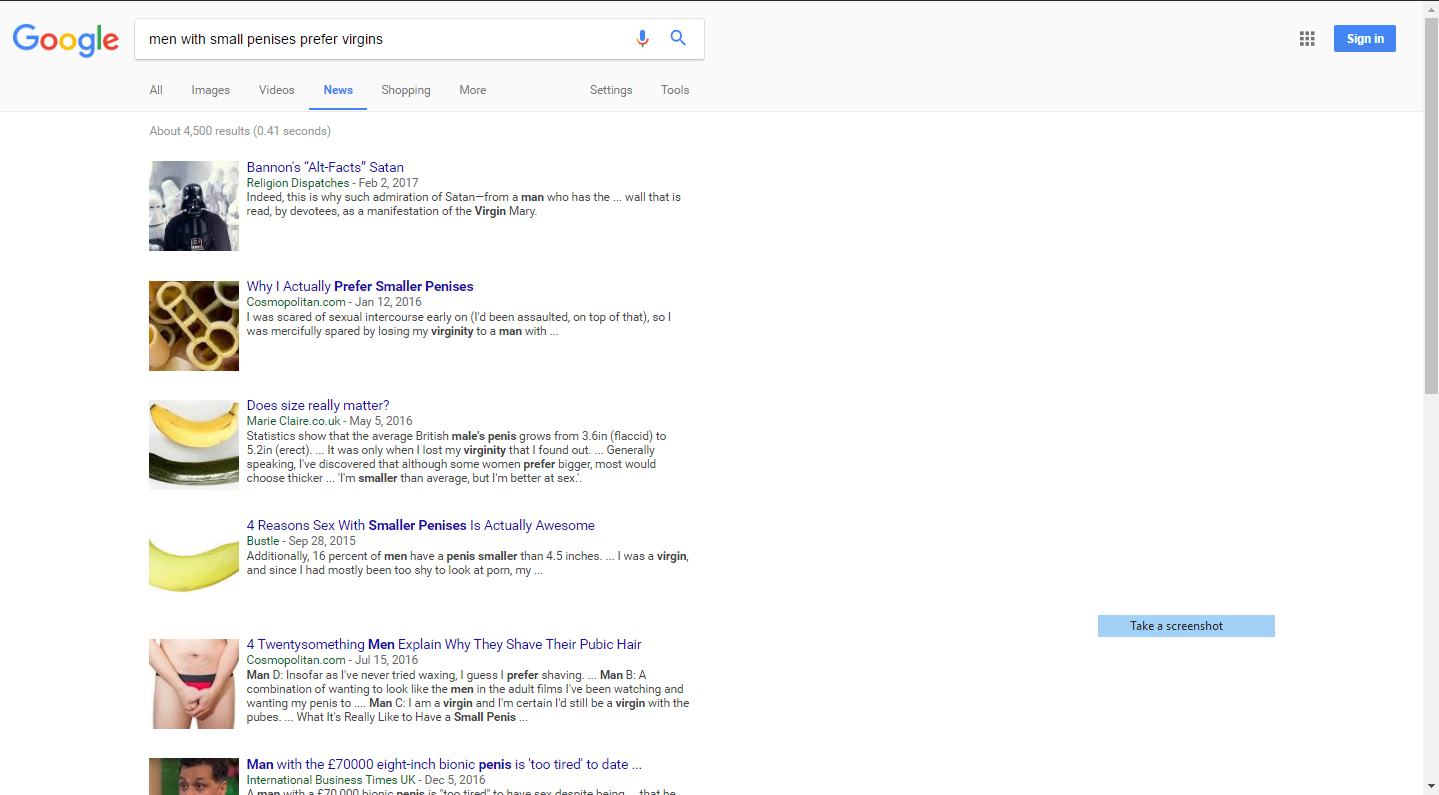1439x795 pixels.
Task: Click the scrollbar down arrow
Action: pyautogui.click(x=1431, y=786)
